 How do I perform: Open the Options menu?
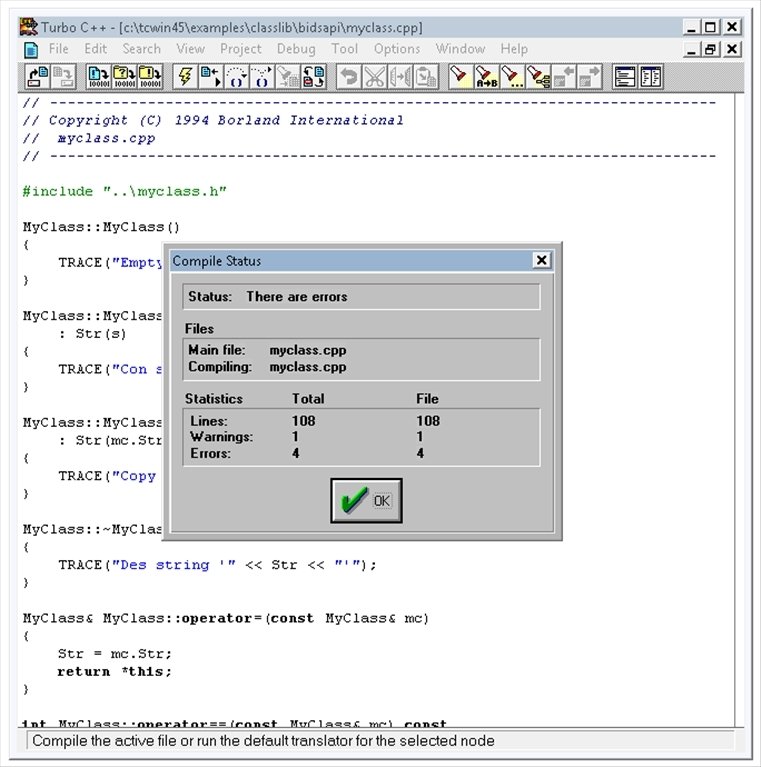(397, 49)
